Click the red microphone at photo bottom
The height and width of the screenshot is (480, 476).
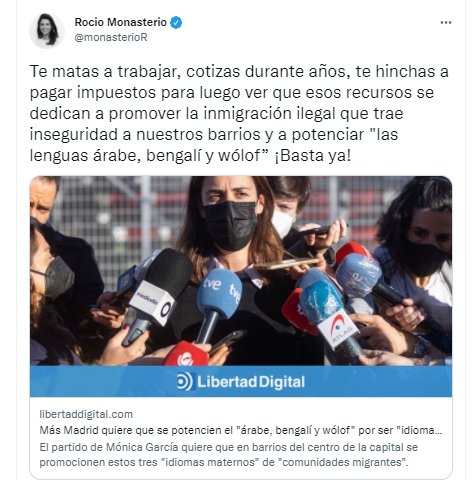tap(186, 354)
